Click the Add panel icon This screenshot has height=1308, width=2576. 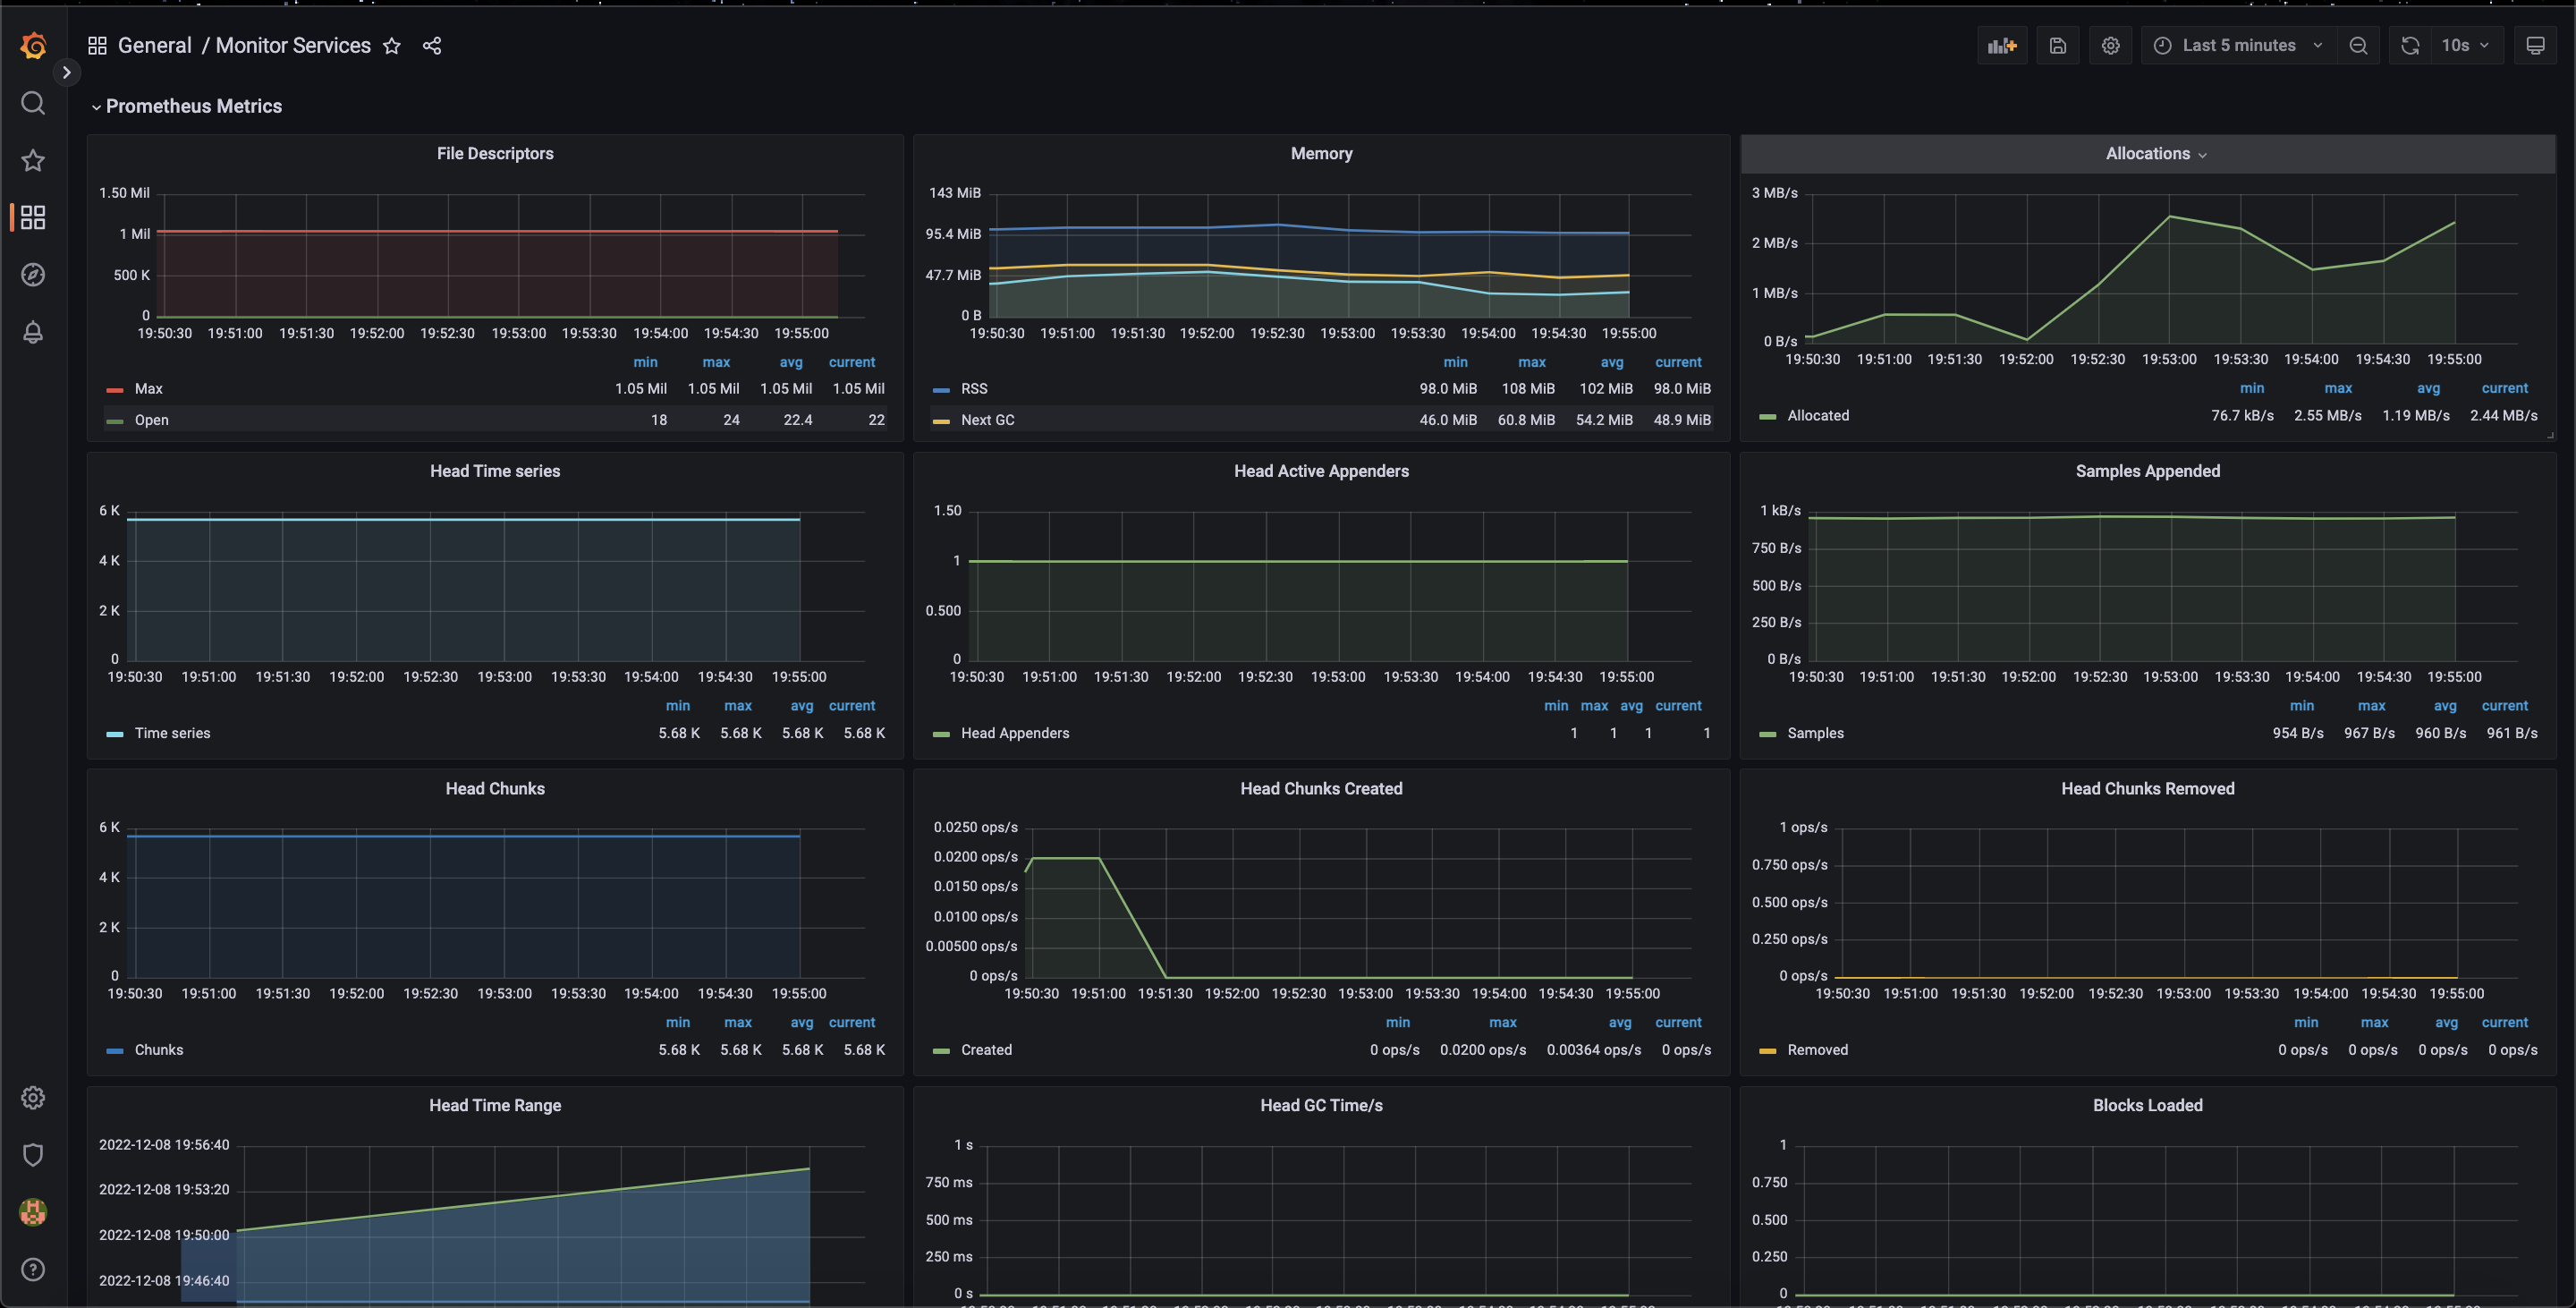tap(2001, 46)
